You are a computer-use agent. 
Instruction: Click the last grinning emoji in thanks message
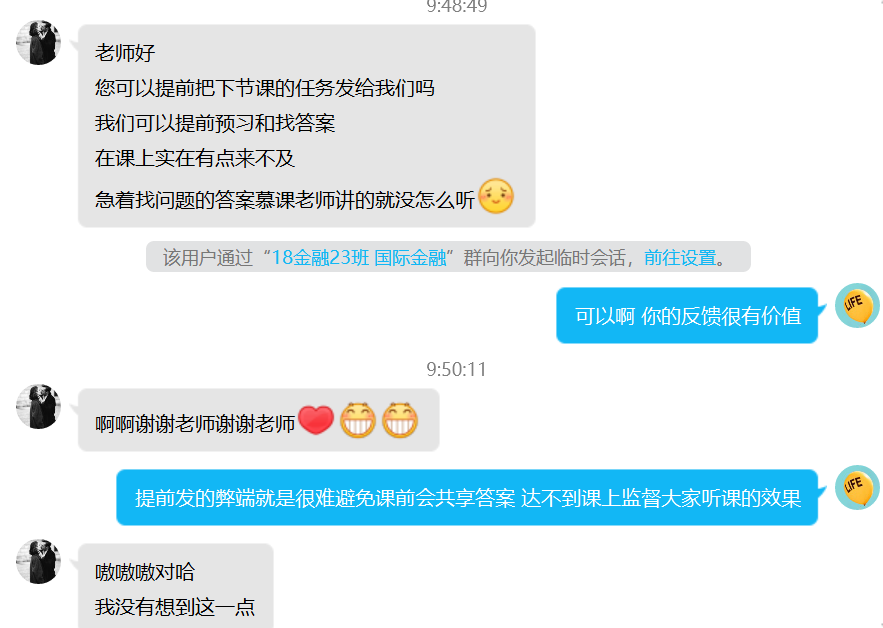click(x=400, y=420)
